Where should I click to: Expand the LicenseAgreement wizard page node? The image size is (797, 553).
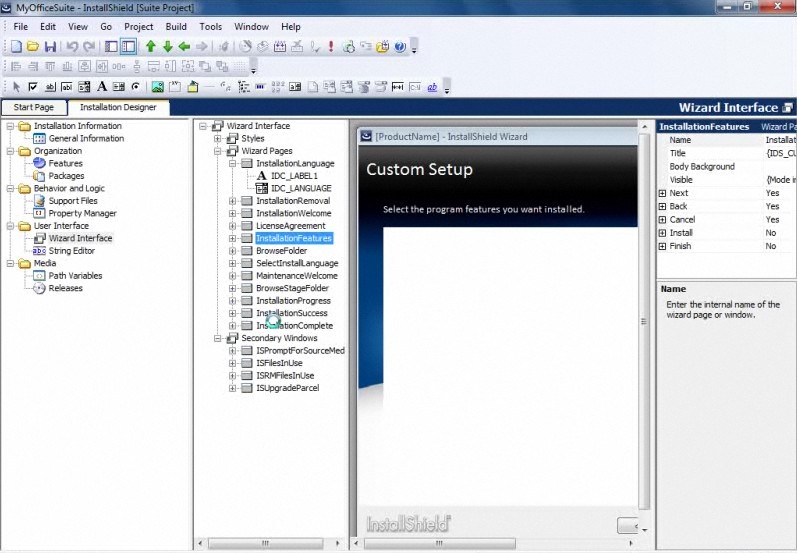(233, 226)
